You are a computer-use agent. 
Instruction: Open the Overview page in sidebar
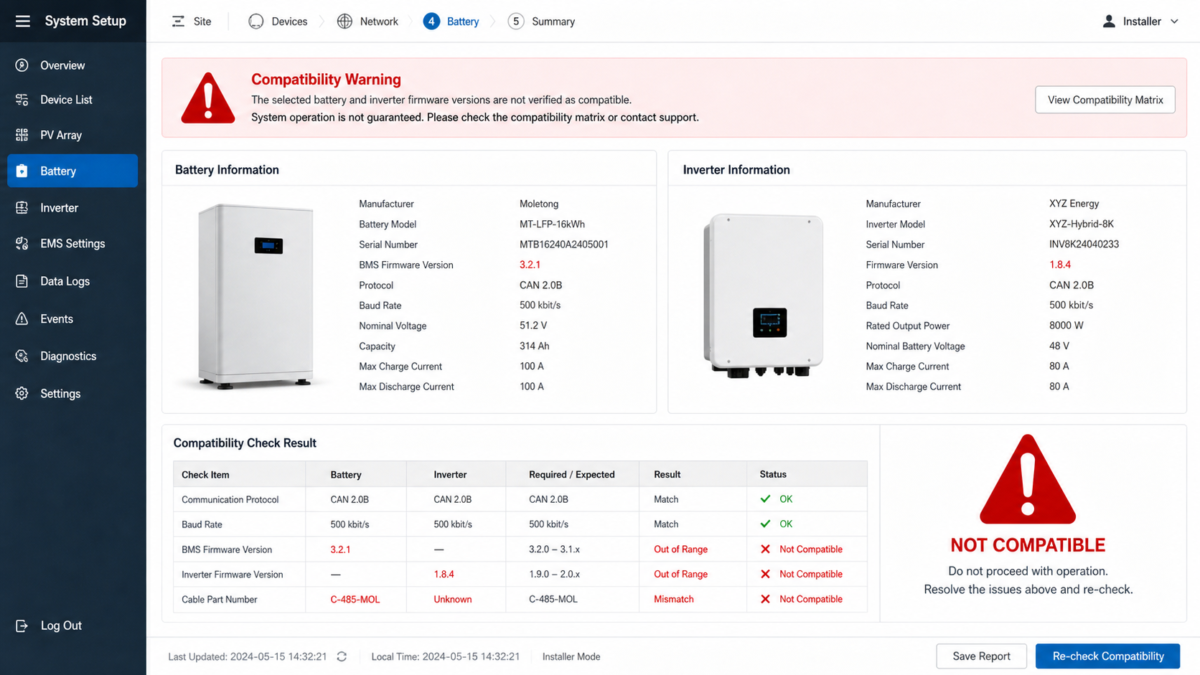coord(72,65)
